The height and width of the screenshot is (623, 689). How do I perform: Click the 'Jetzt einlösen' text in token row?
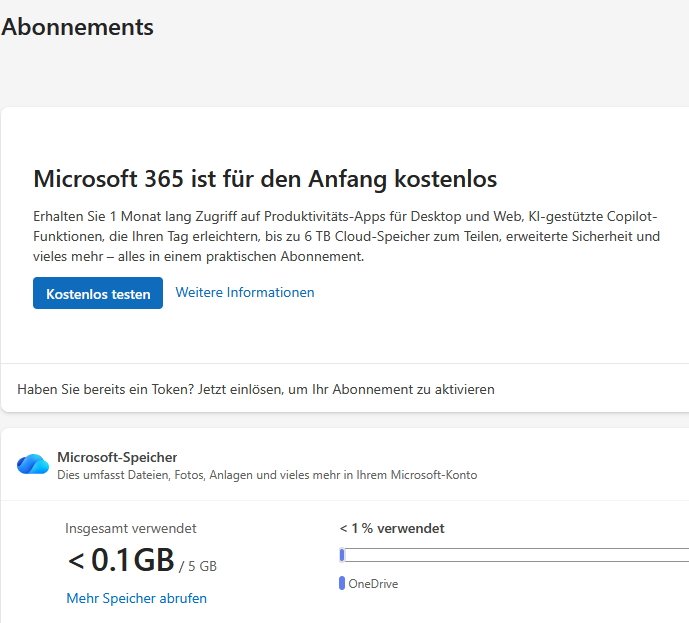[x=240, y=389]
